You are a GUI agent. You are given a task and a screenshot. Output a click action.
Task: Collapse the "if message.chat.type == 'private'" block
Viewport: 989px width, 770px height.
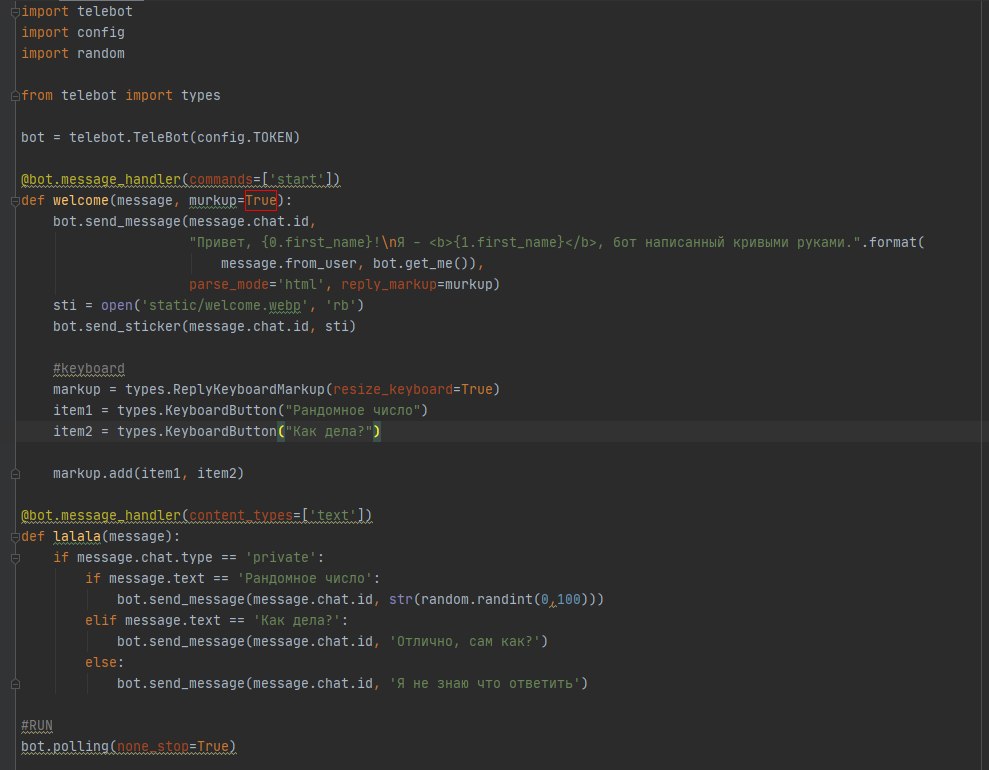click(x=15, y=558)
